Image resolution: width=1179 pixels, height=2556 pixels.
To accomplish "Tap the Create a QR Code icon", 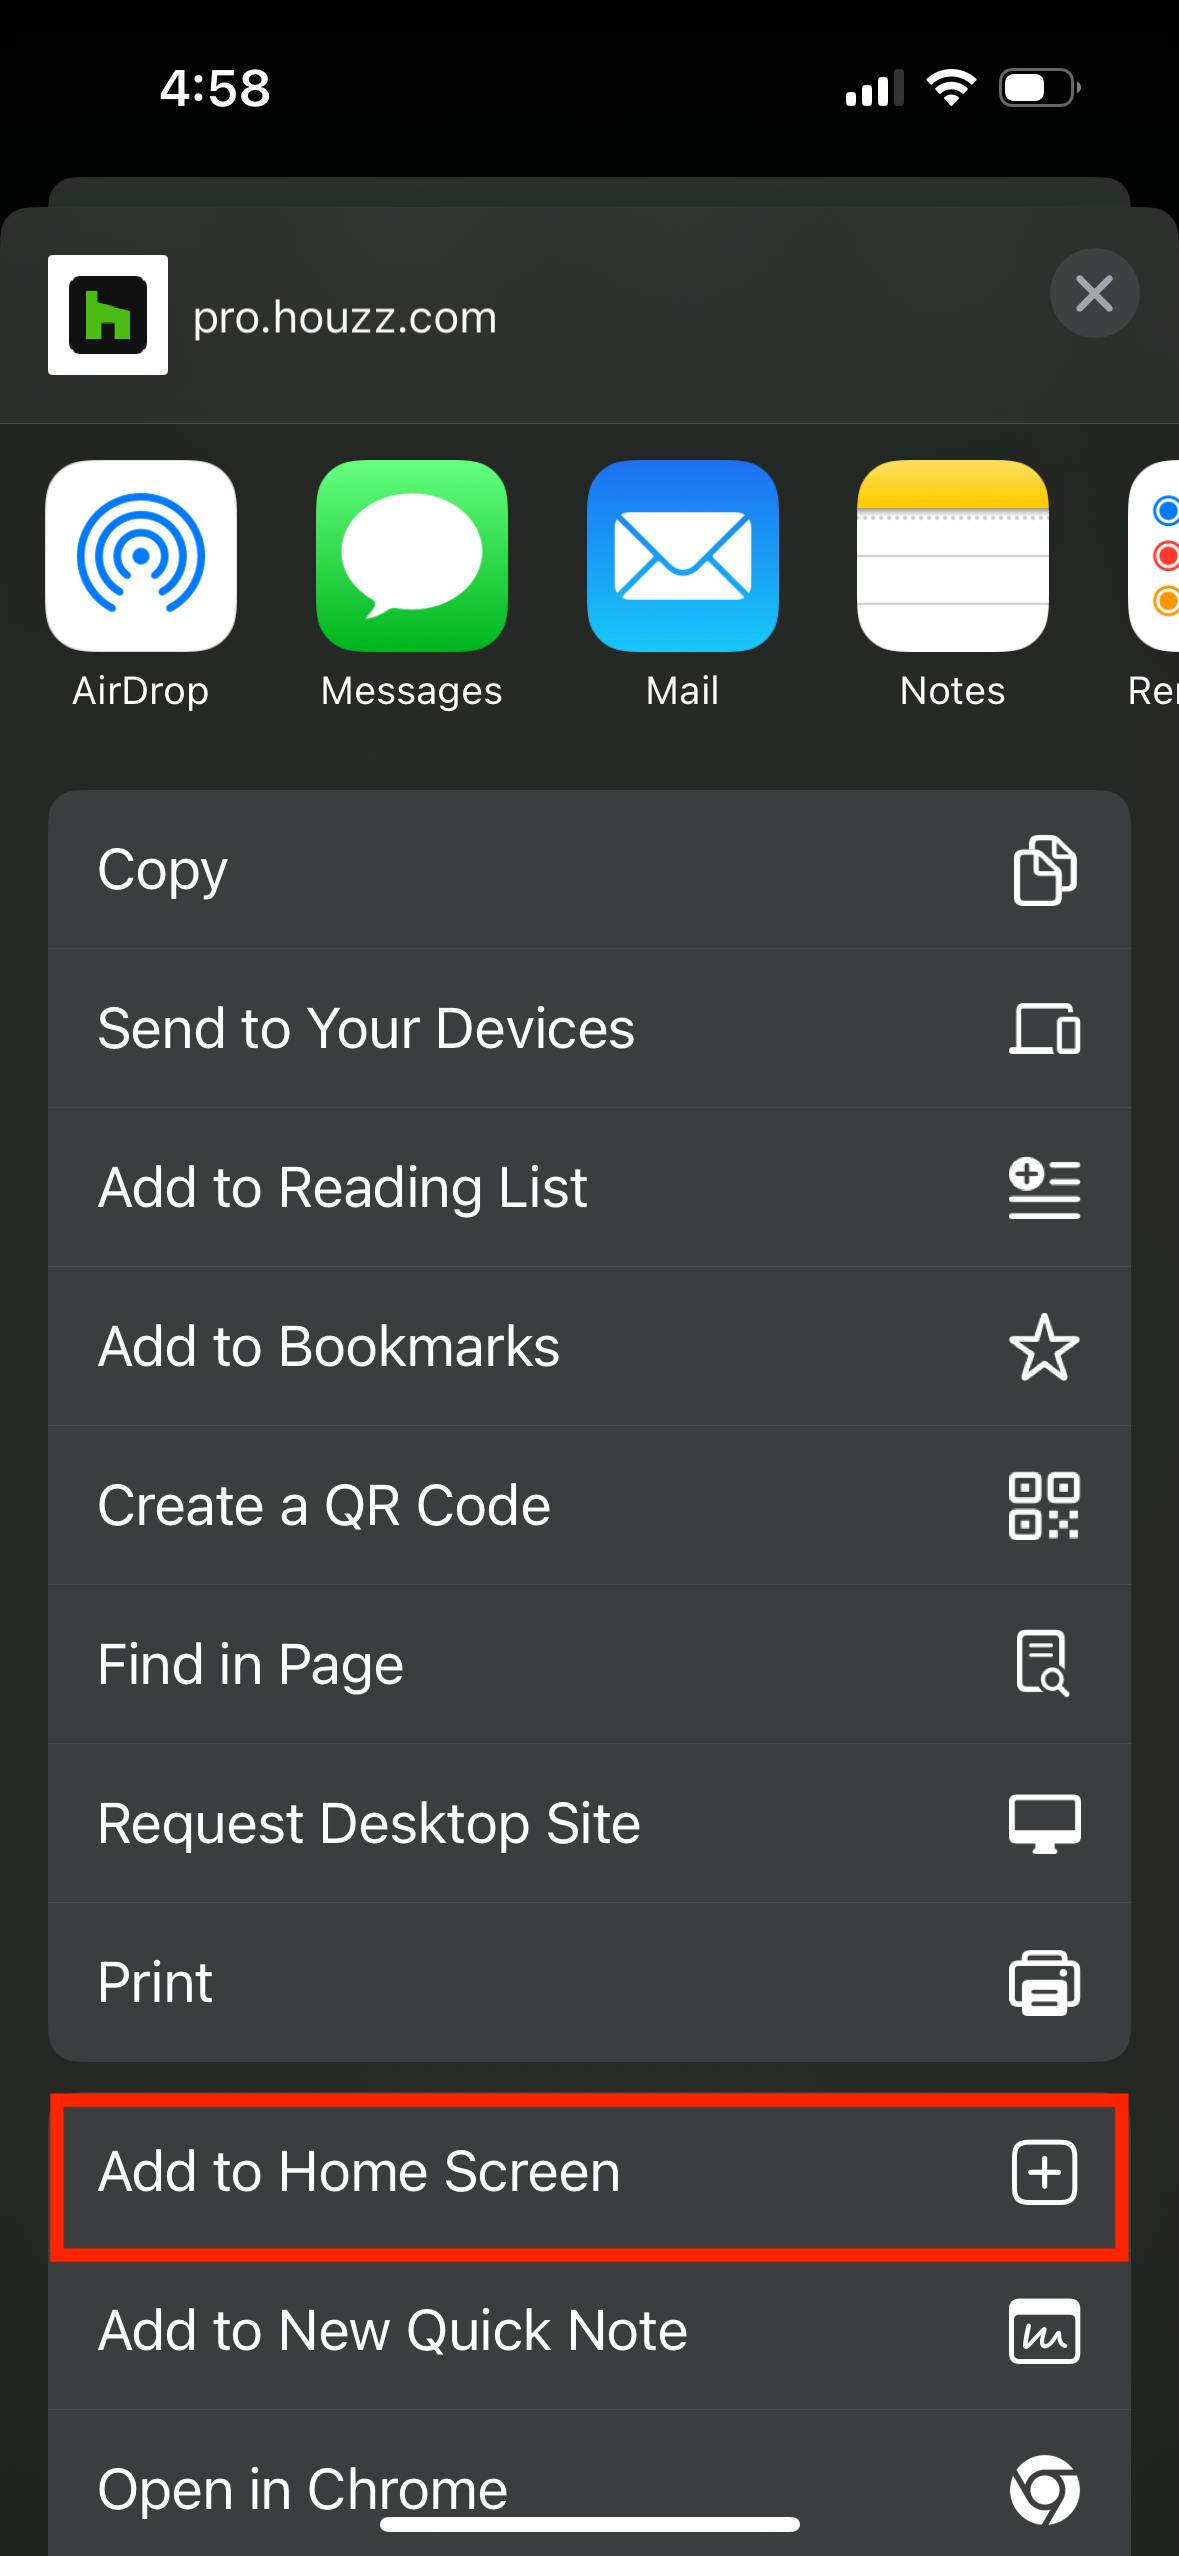I will coord(1044,1506).
